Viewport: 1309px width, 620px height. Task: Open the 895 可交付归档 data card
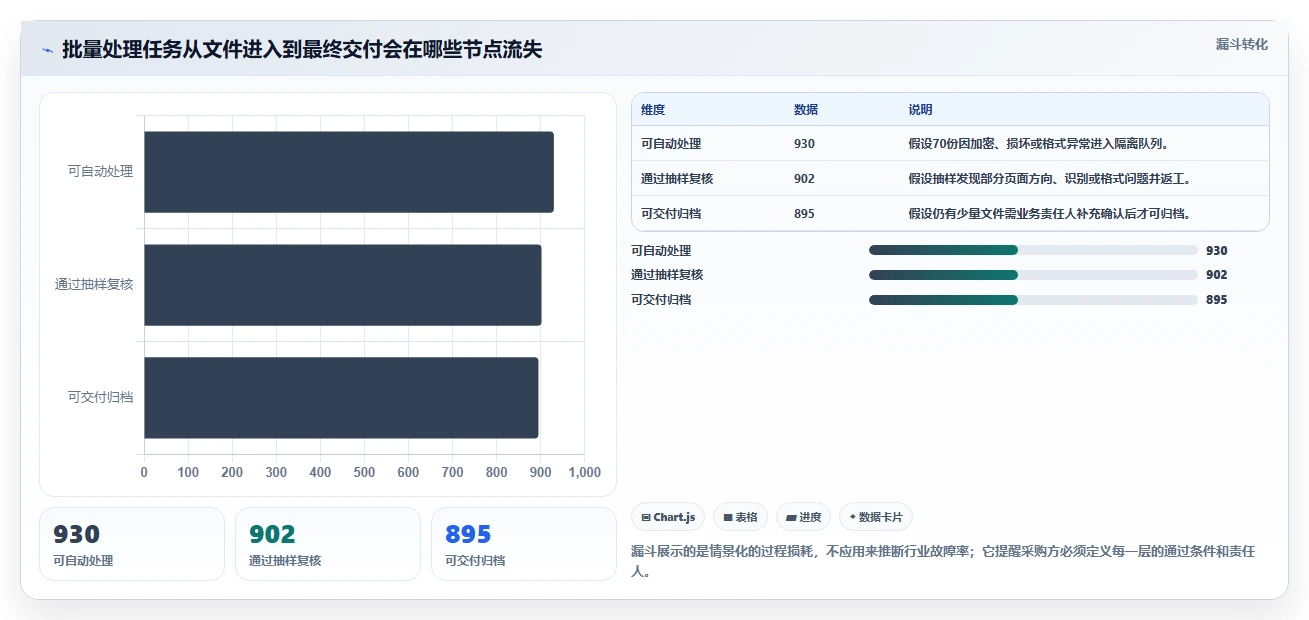click(524, 544)
